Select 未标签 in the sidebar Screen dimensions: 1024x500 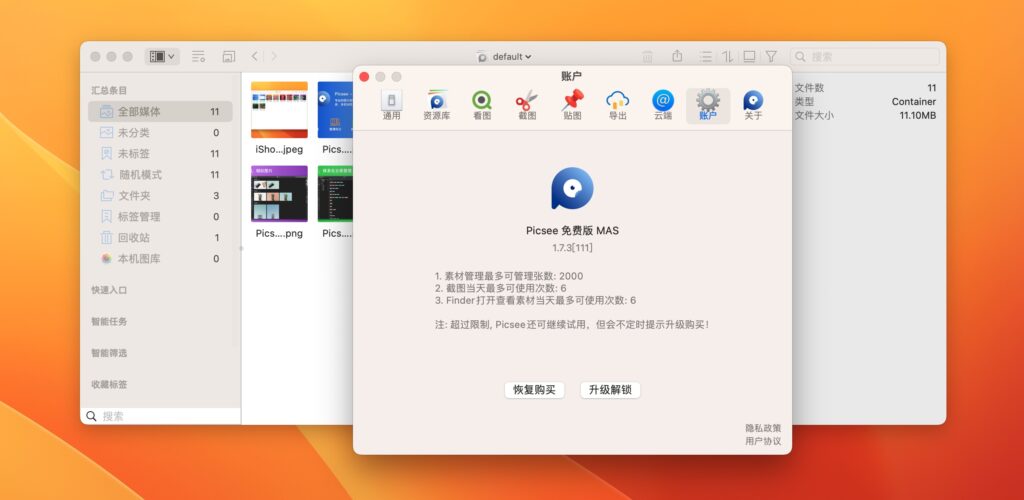tap(160, 153)
